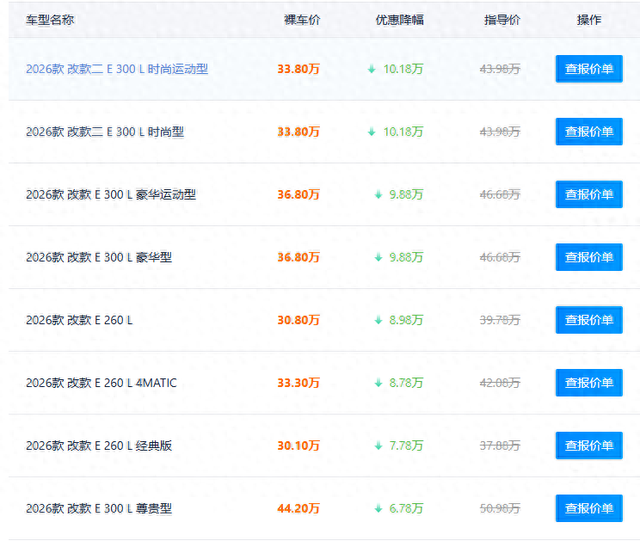Click guide price 42.08万

click(500, 383)
